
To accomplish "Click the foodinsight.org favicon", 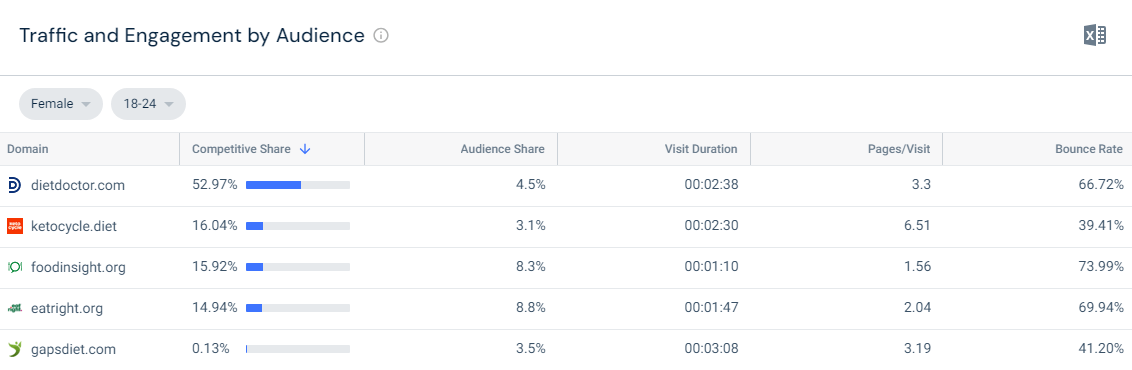I will 14,268.
